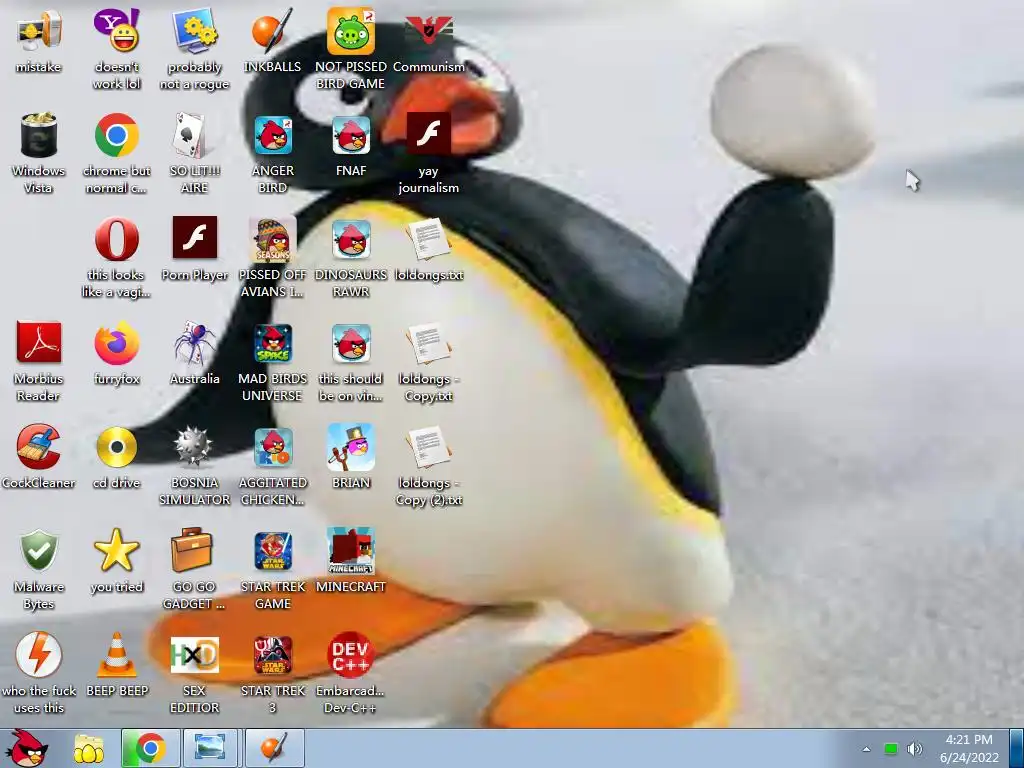Select the loldongs.txt file
The image size is (1024, 768).
point(428,239)
